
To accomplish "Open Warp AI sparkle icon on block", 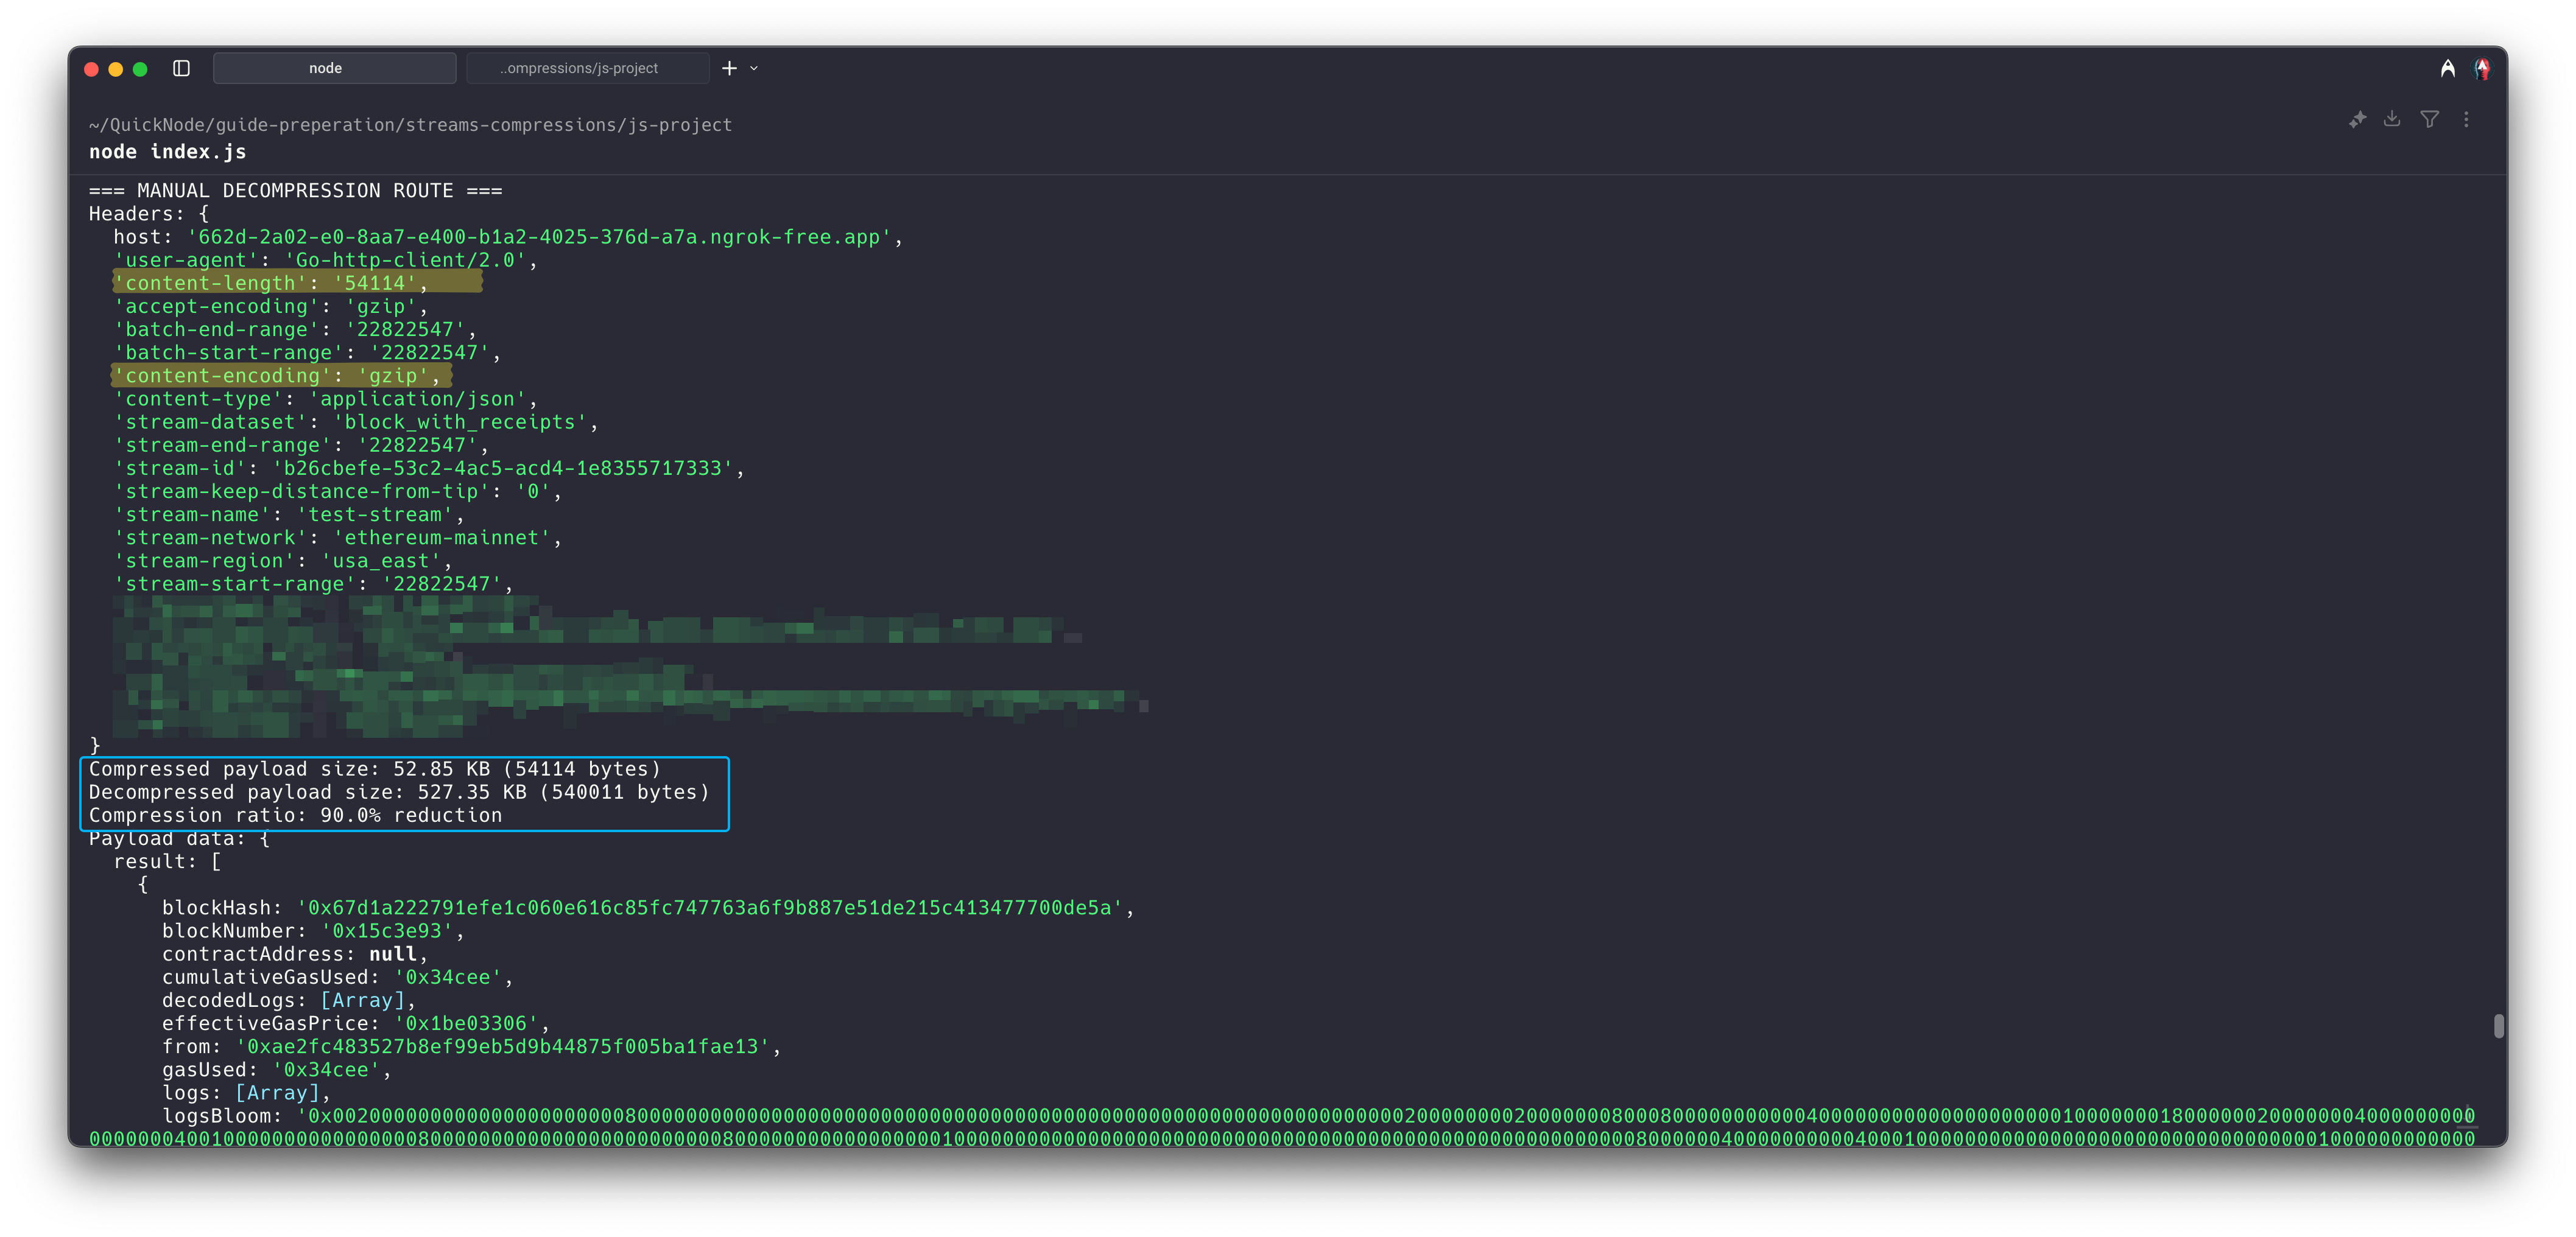I will [x=2357, y=119].
